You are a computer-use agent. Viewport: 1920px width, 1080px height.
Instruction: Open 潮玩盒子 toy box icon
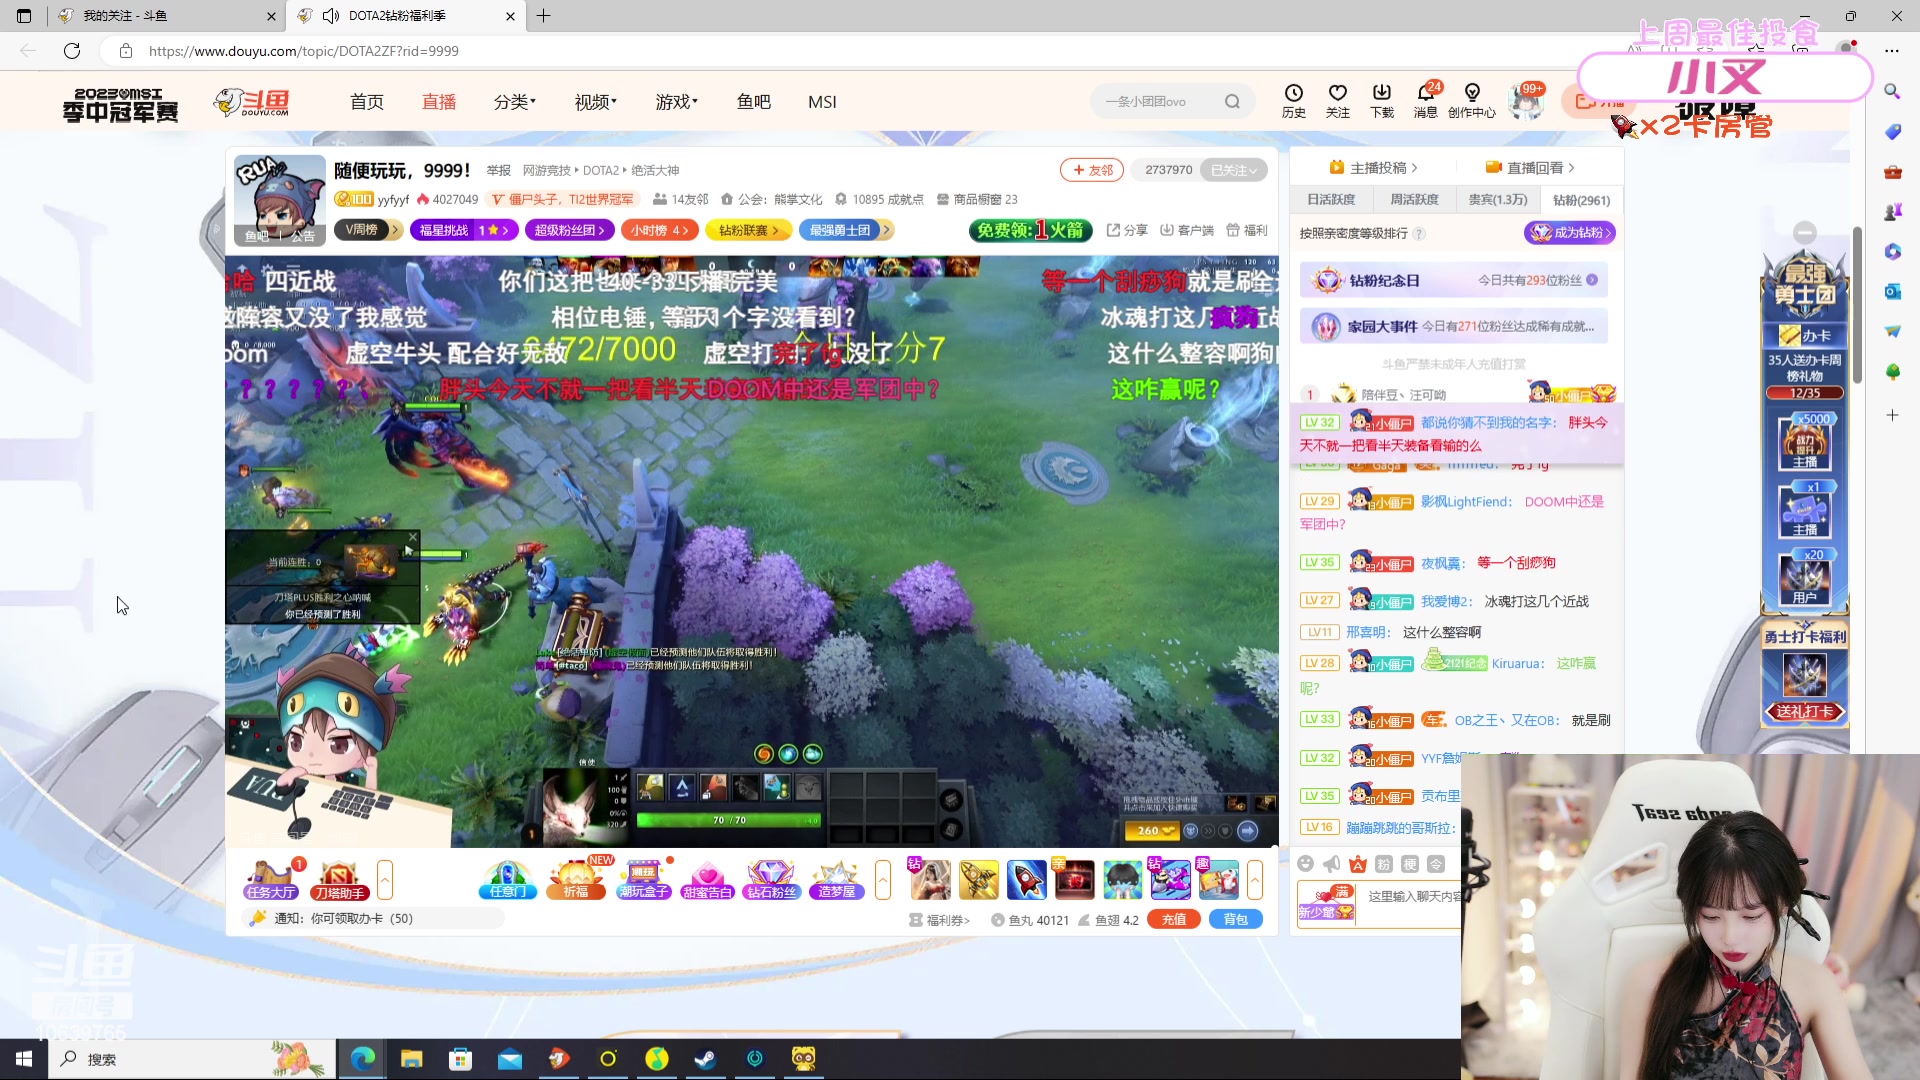click(x=644, y=880)
